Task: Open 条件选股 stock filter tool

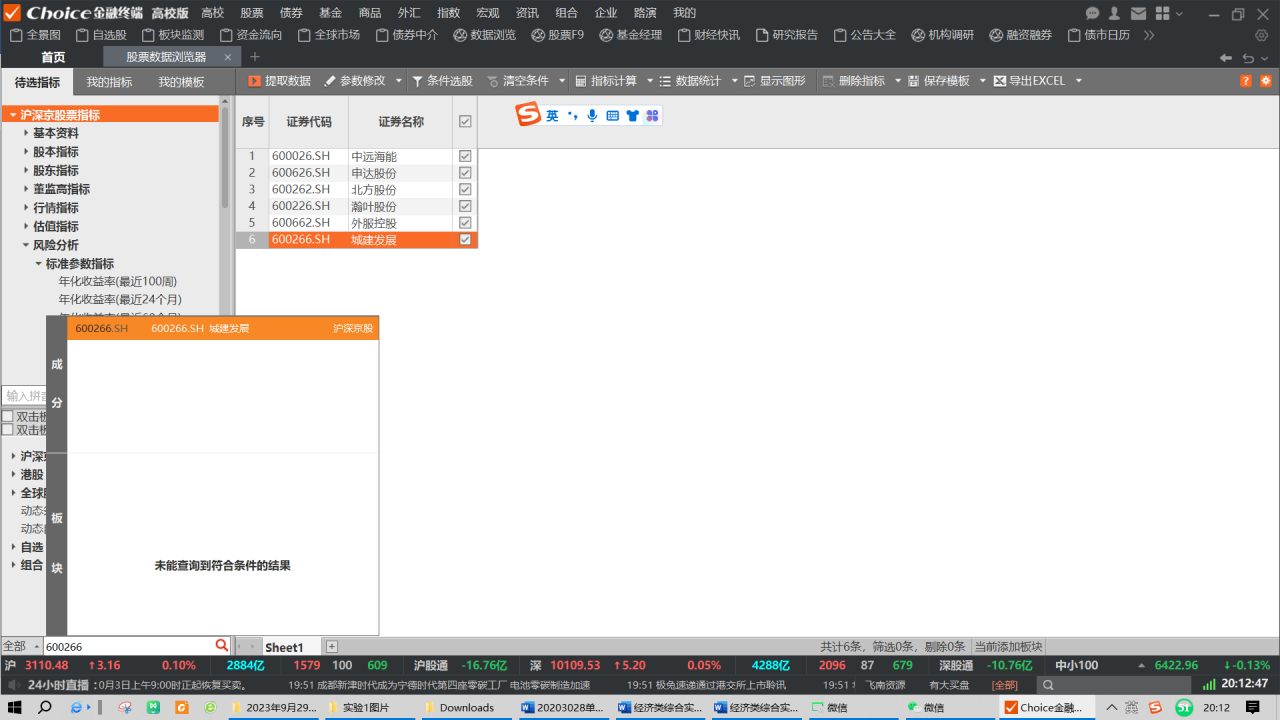Action: click(442, 81)
